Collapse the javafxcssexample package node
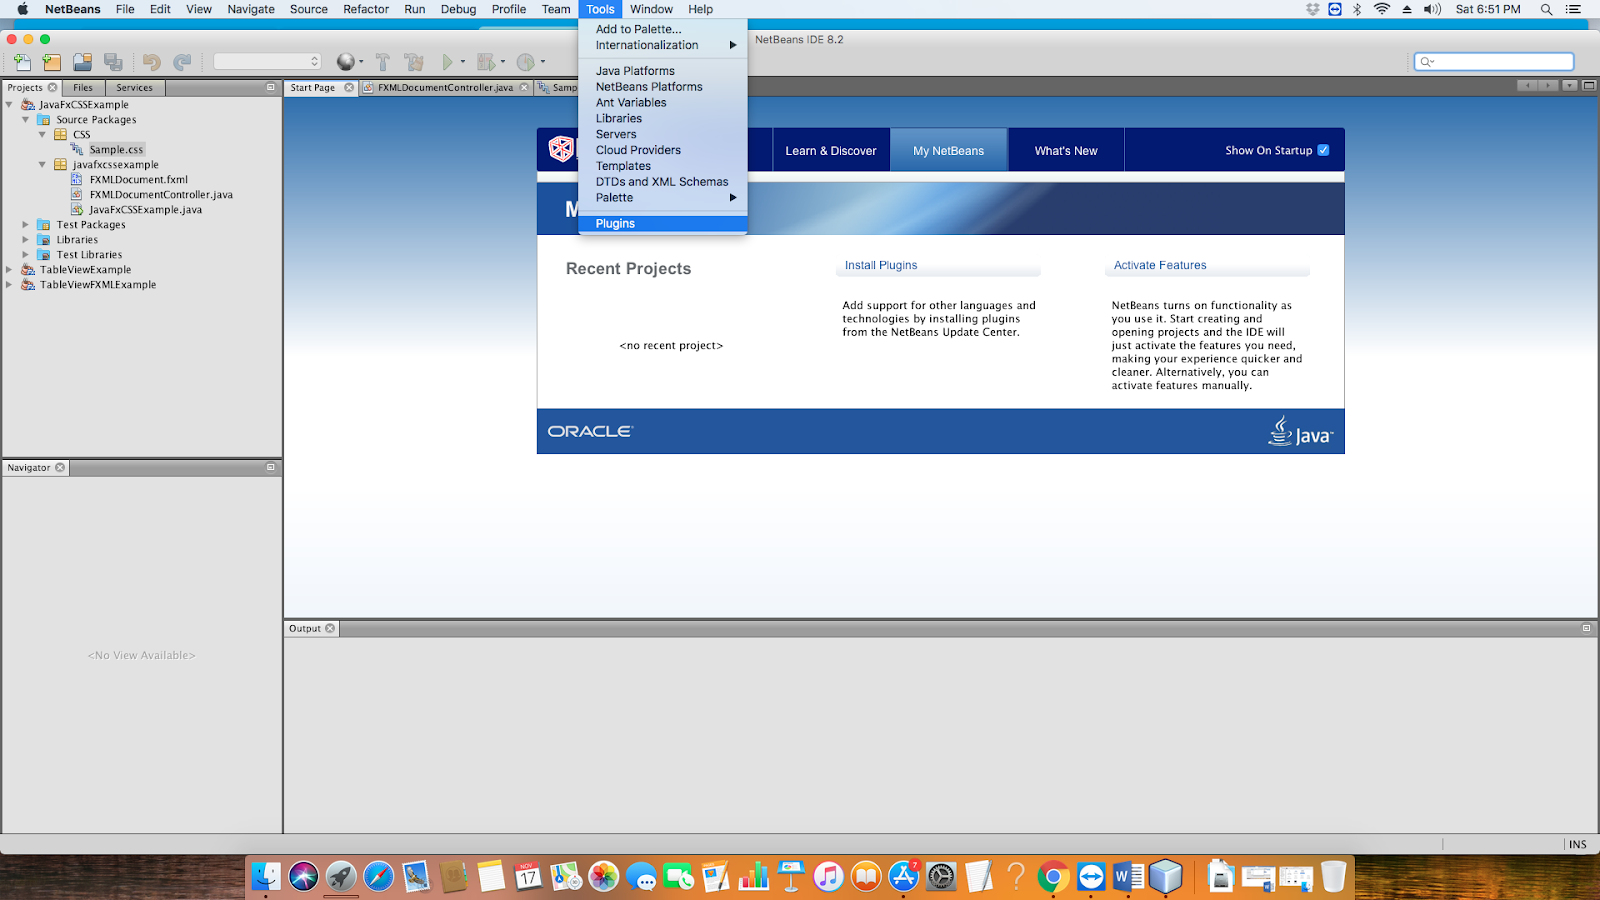Image resolution: width=1600 pixels, height=900 pixels. (x=42, y=164)
